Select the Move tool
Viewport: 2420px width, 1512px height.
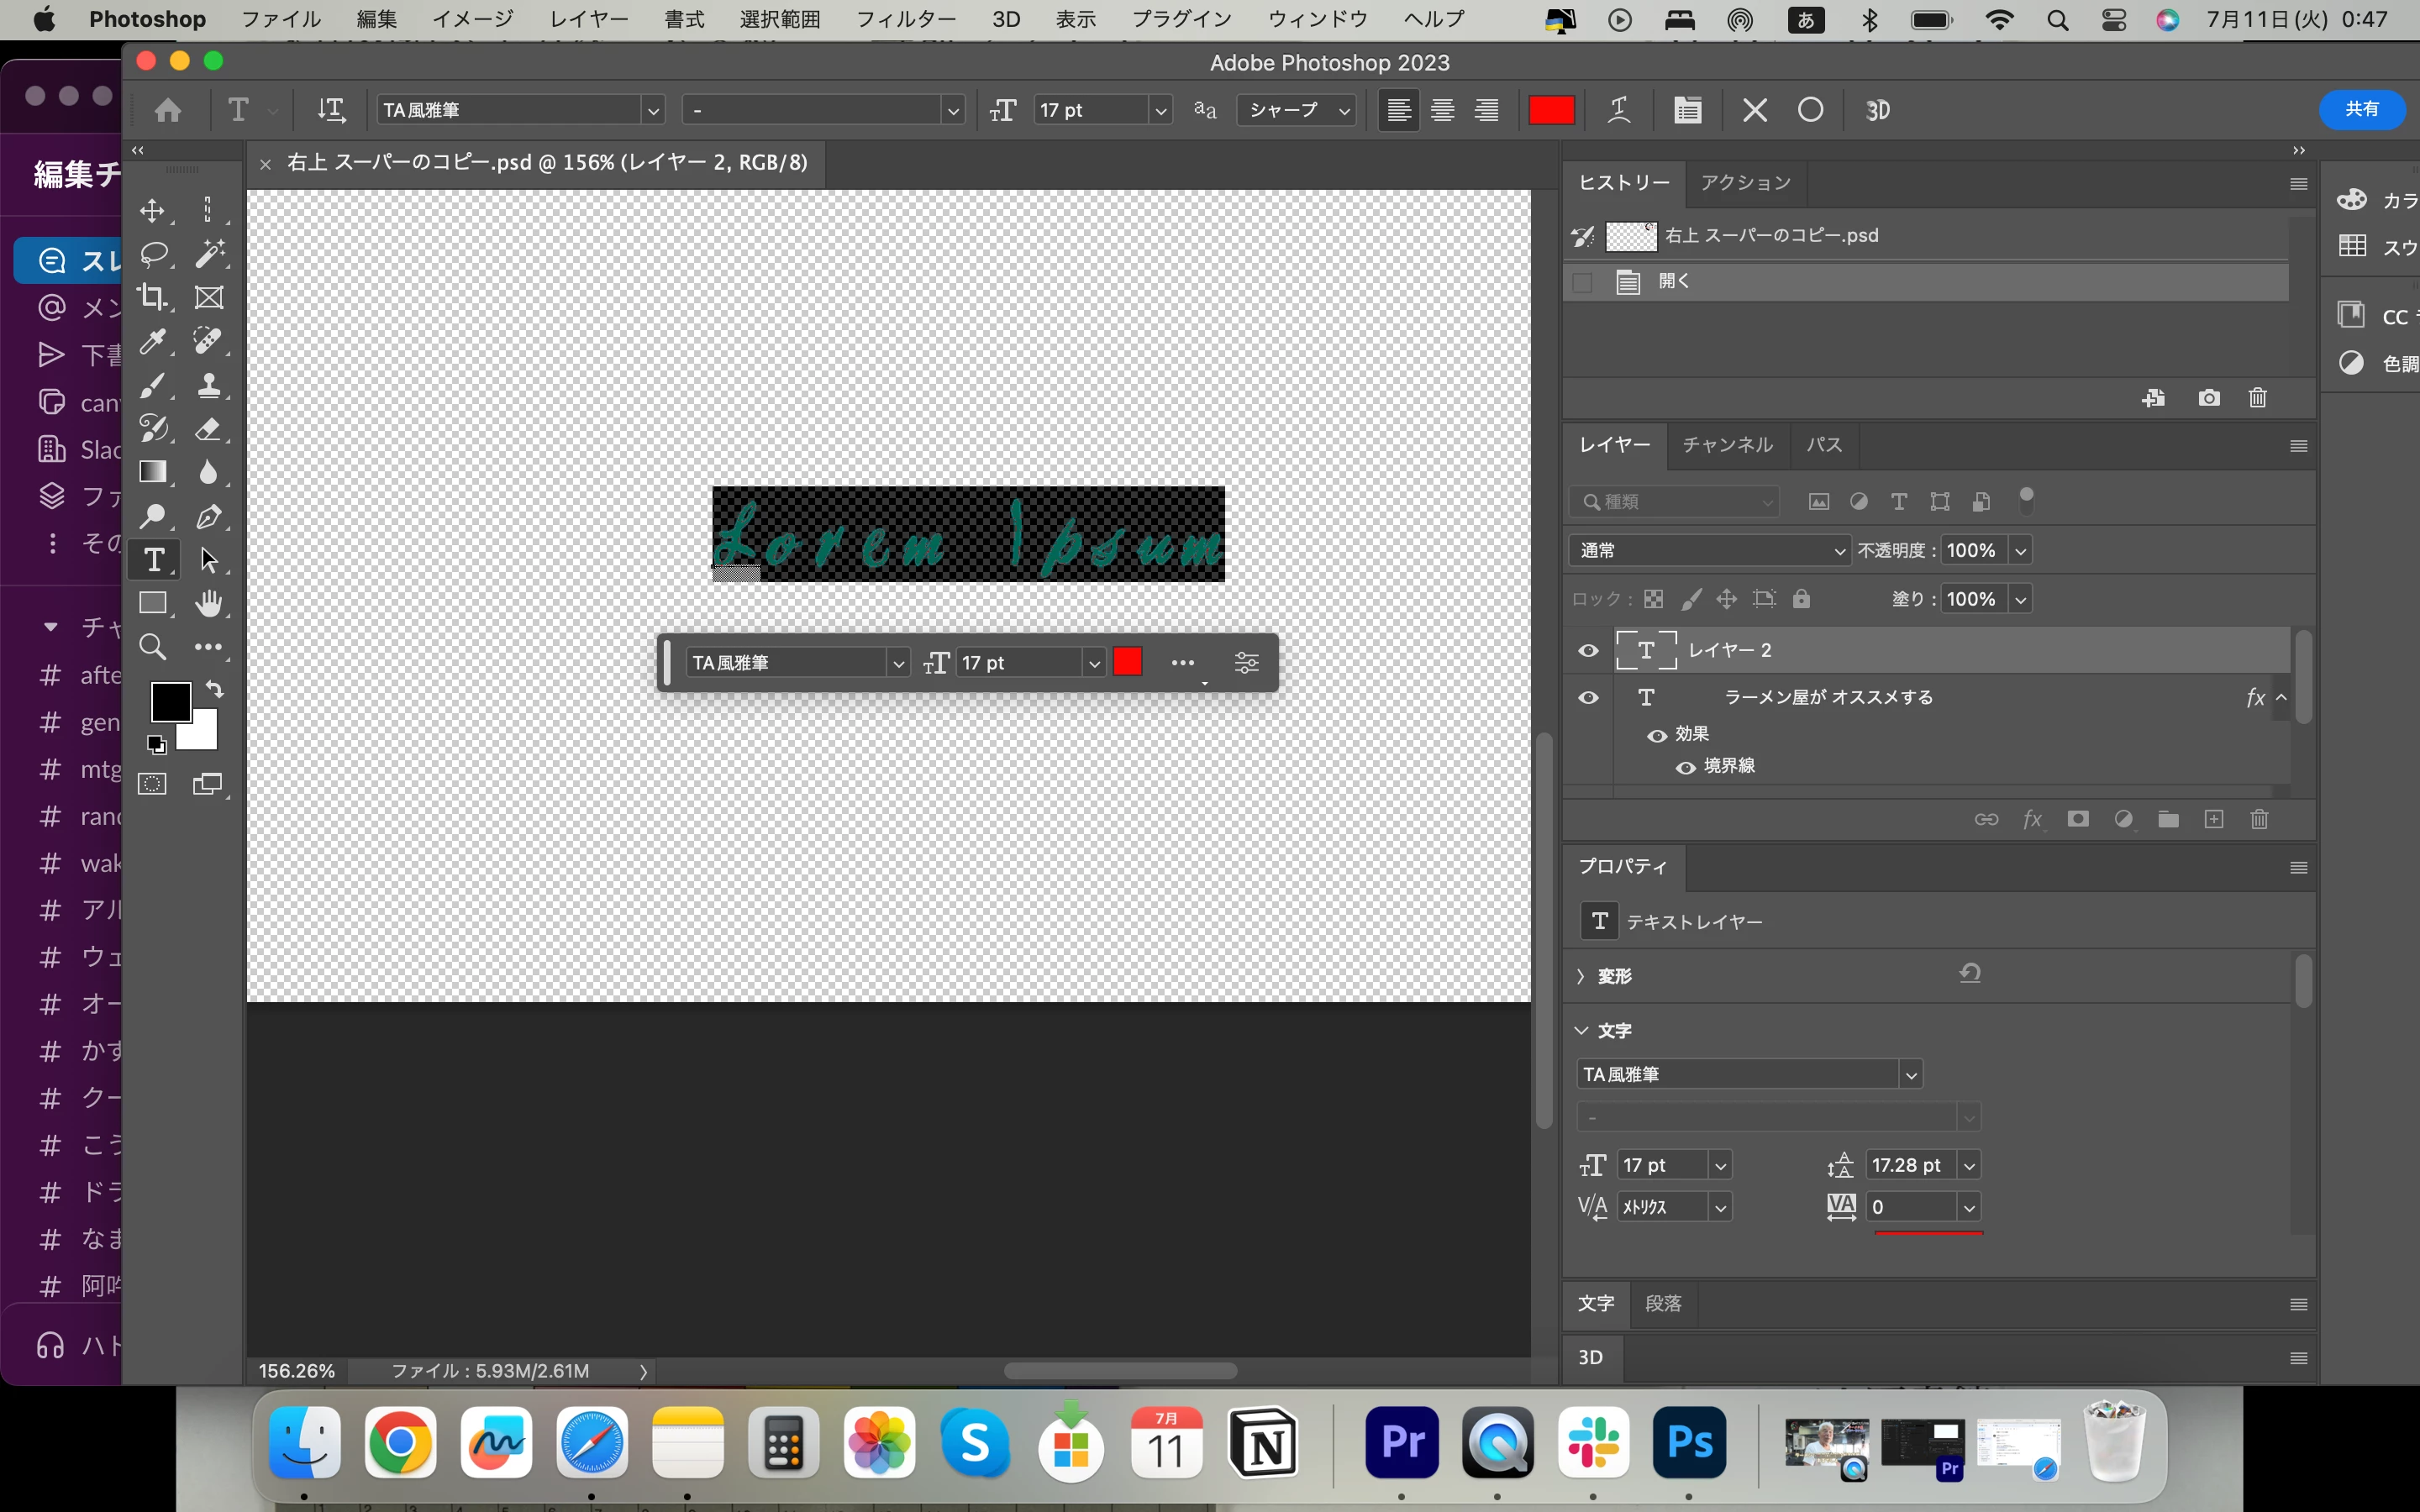point(152,210)
